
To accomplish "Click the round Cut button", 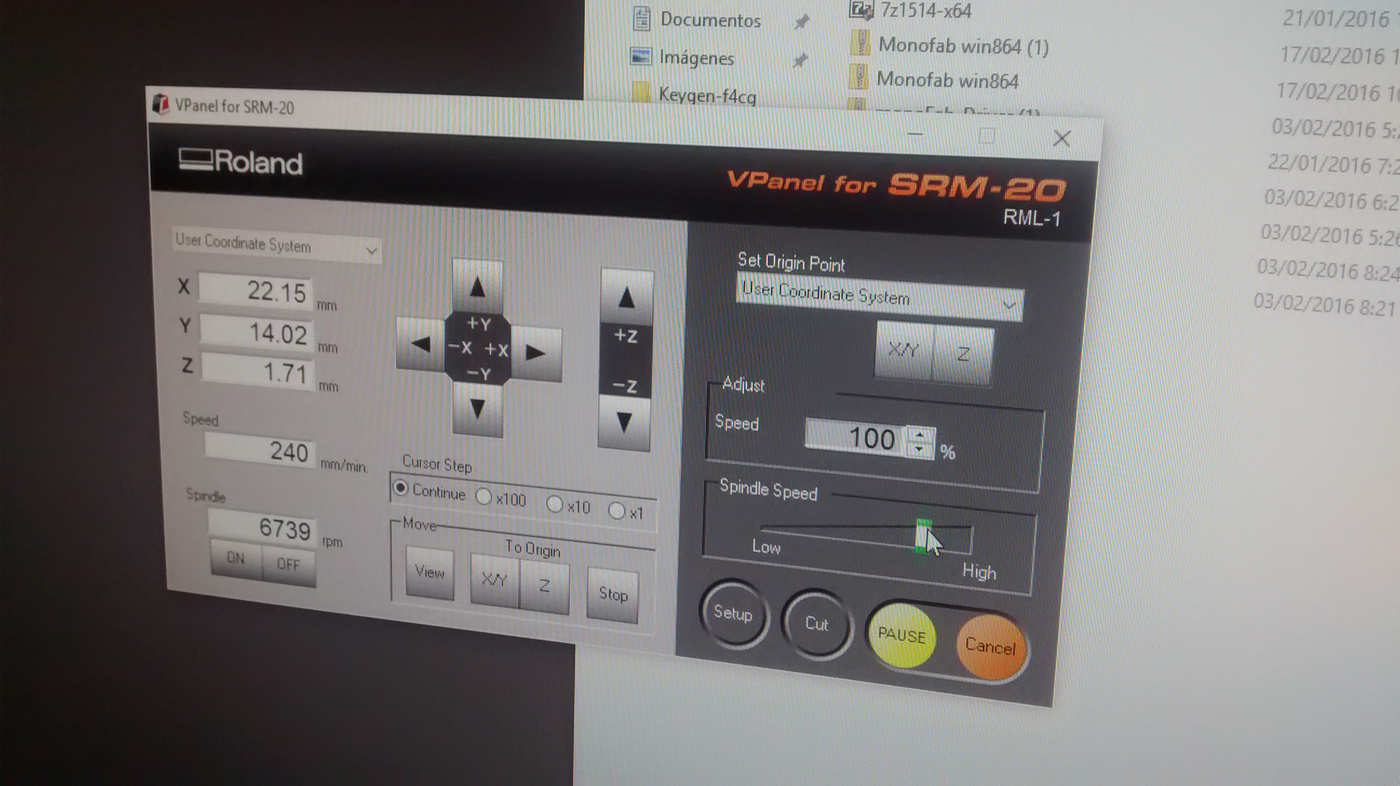I will (817, 624).
